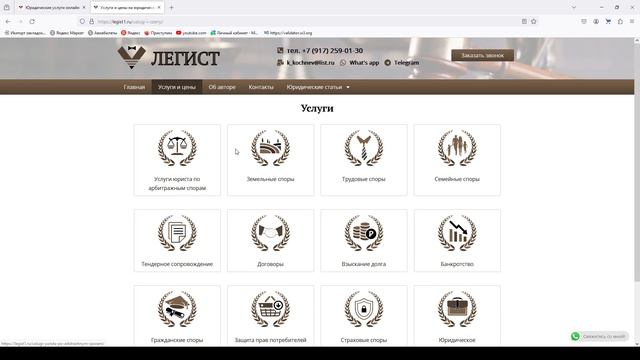The height and width of the screenshot is (360, 640).
Task: Reload the page with the refresh icon
Action: [x=32, y=21]
